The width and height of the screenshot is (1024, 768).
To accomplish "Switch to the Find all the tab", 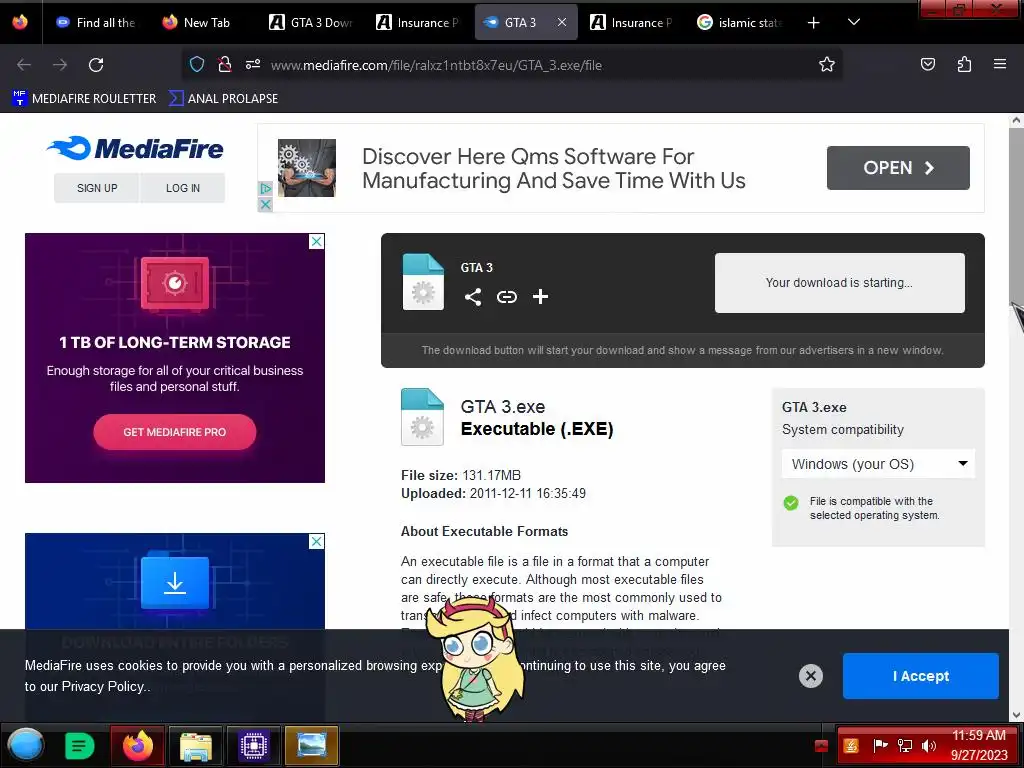I will pos(96,22).
